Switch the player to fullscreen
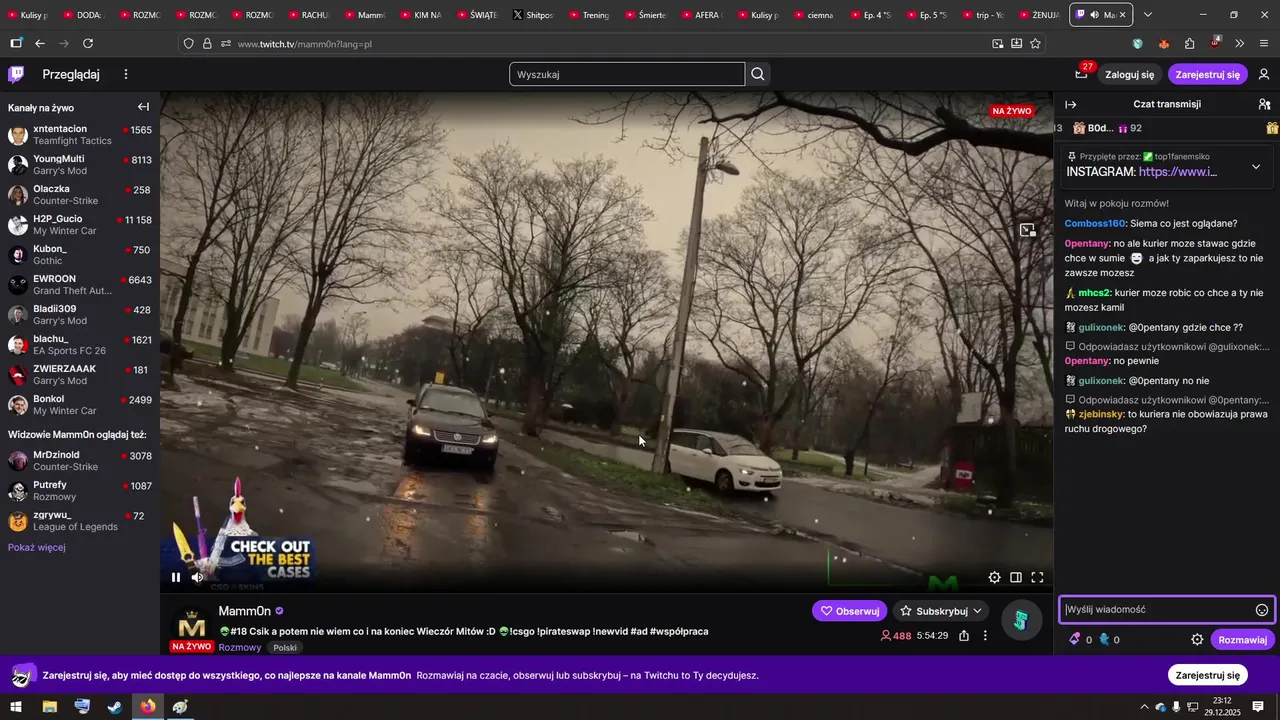Viewport: 1280px width, 720px height. point(1037,577)
